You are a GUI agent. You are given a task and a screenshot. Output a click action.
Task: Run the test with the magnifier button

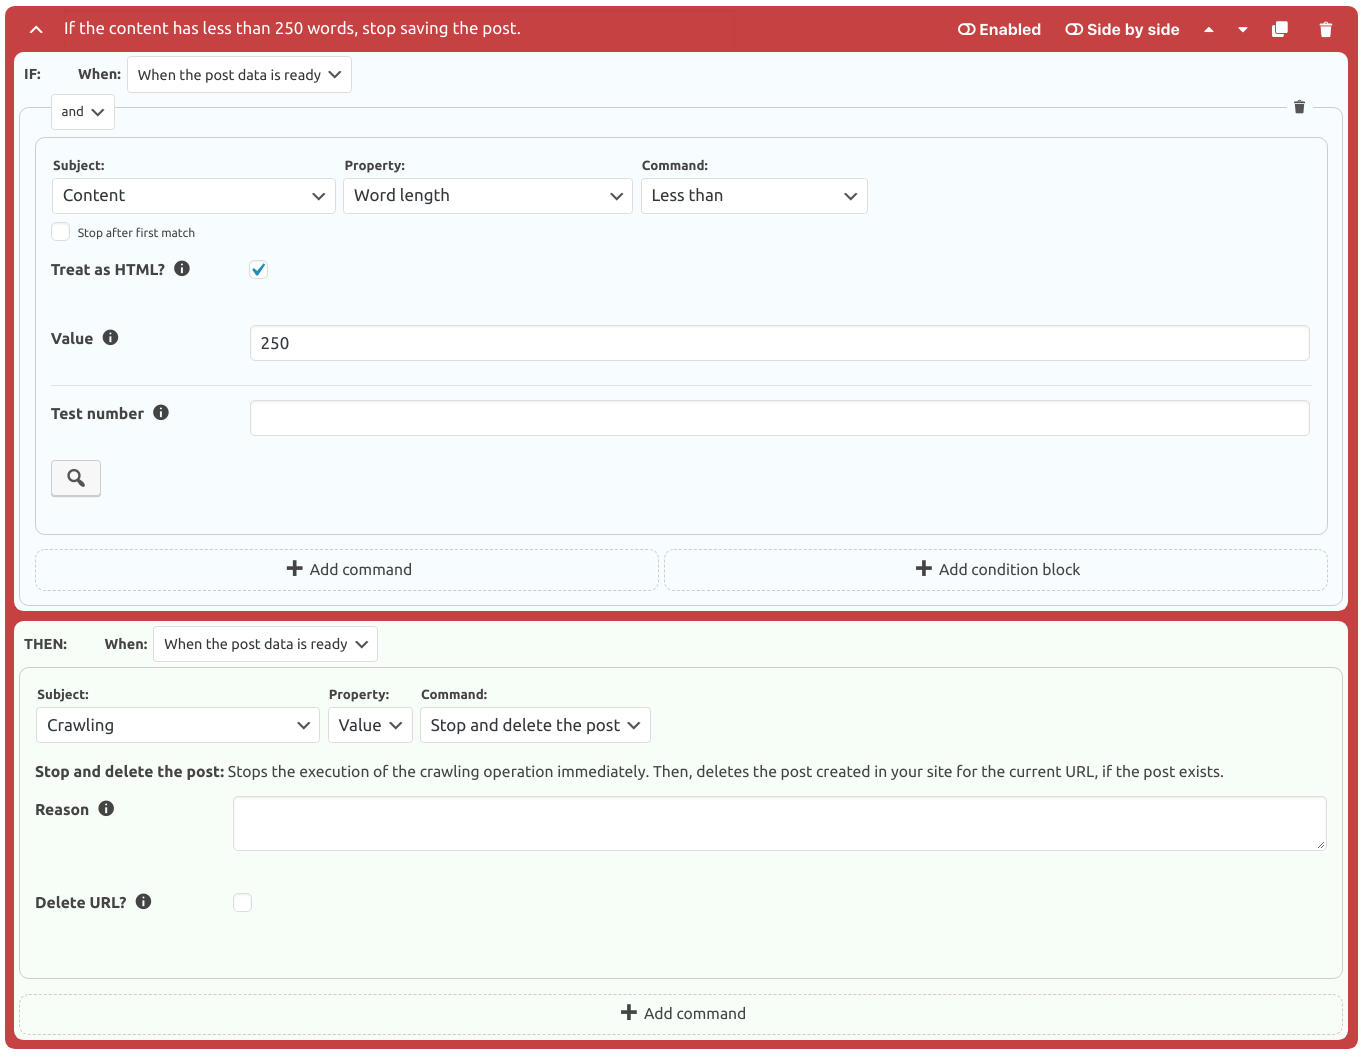[x=76, y=478]
